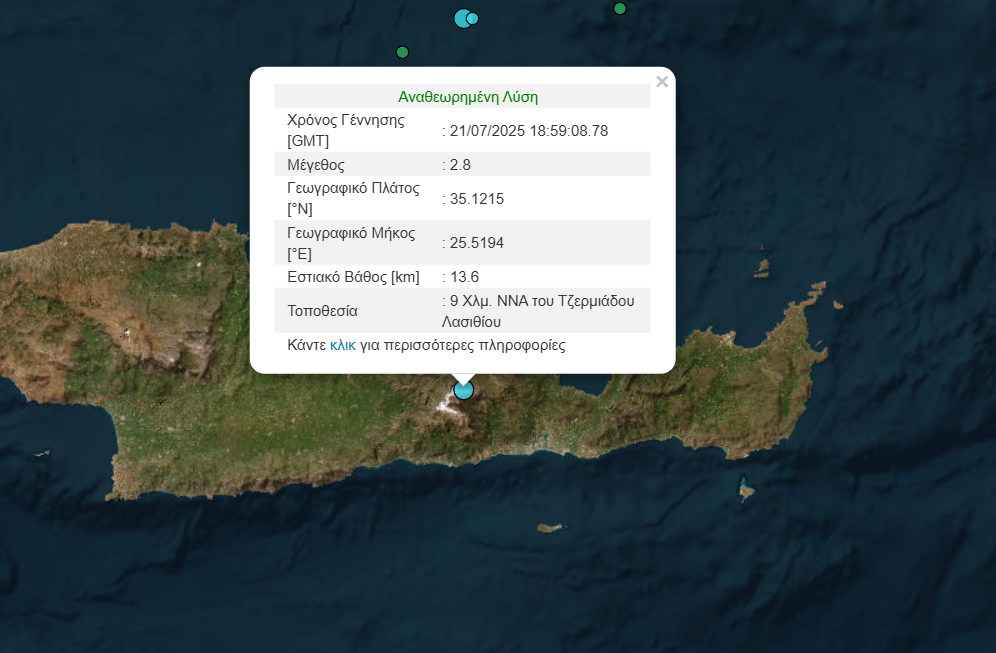Select the 'Μέγεθος' label
Viewport: 996px width, 653px height.
pyautogui.click(x=316, y=165)
